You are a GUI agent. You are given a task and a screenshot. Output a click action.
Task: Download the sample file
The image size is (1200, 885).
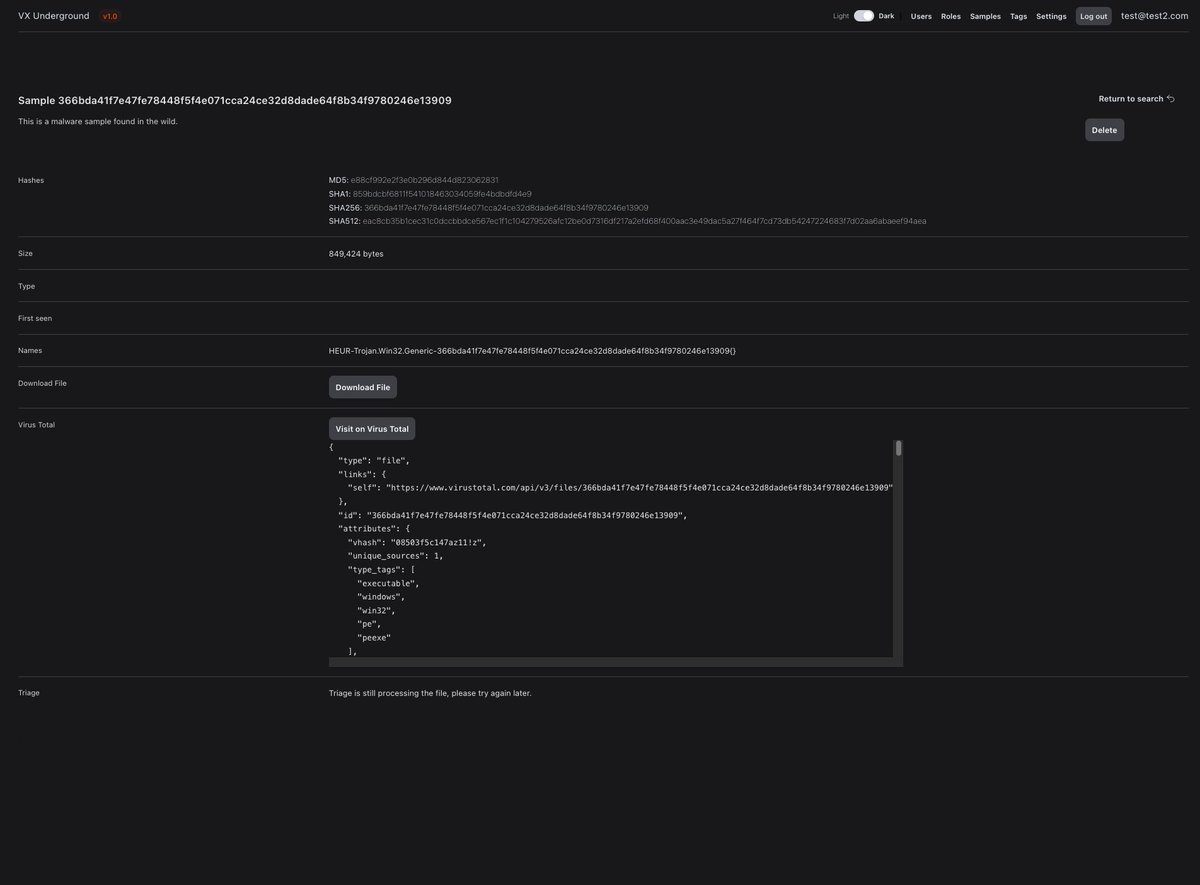362,387
